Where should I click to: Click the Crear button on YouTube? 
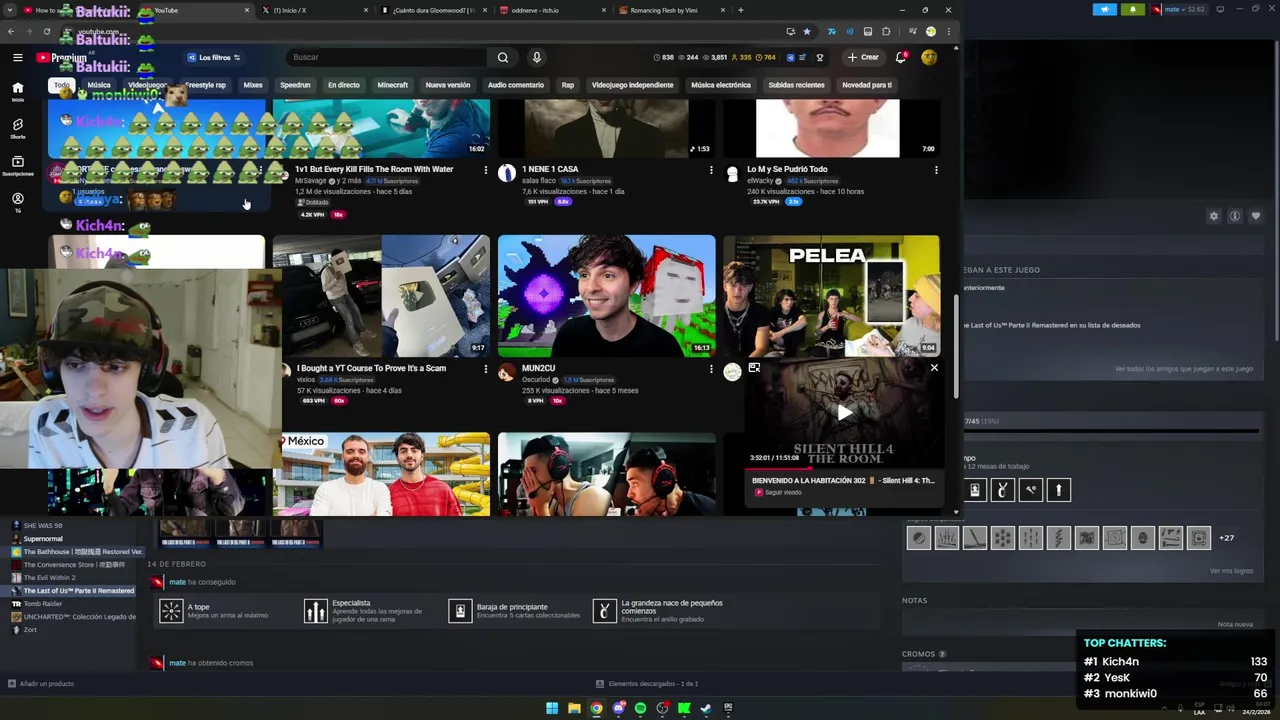click(863, 57)
